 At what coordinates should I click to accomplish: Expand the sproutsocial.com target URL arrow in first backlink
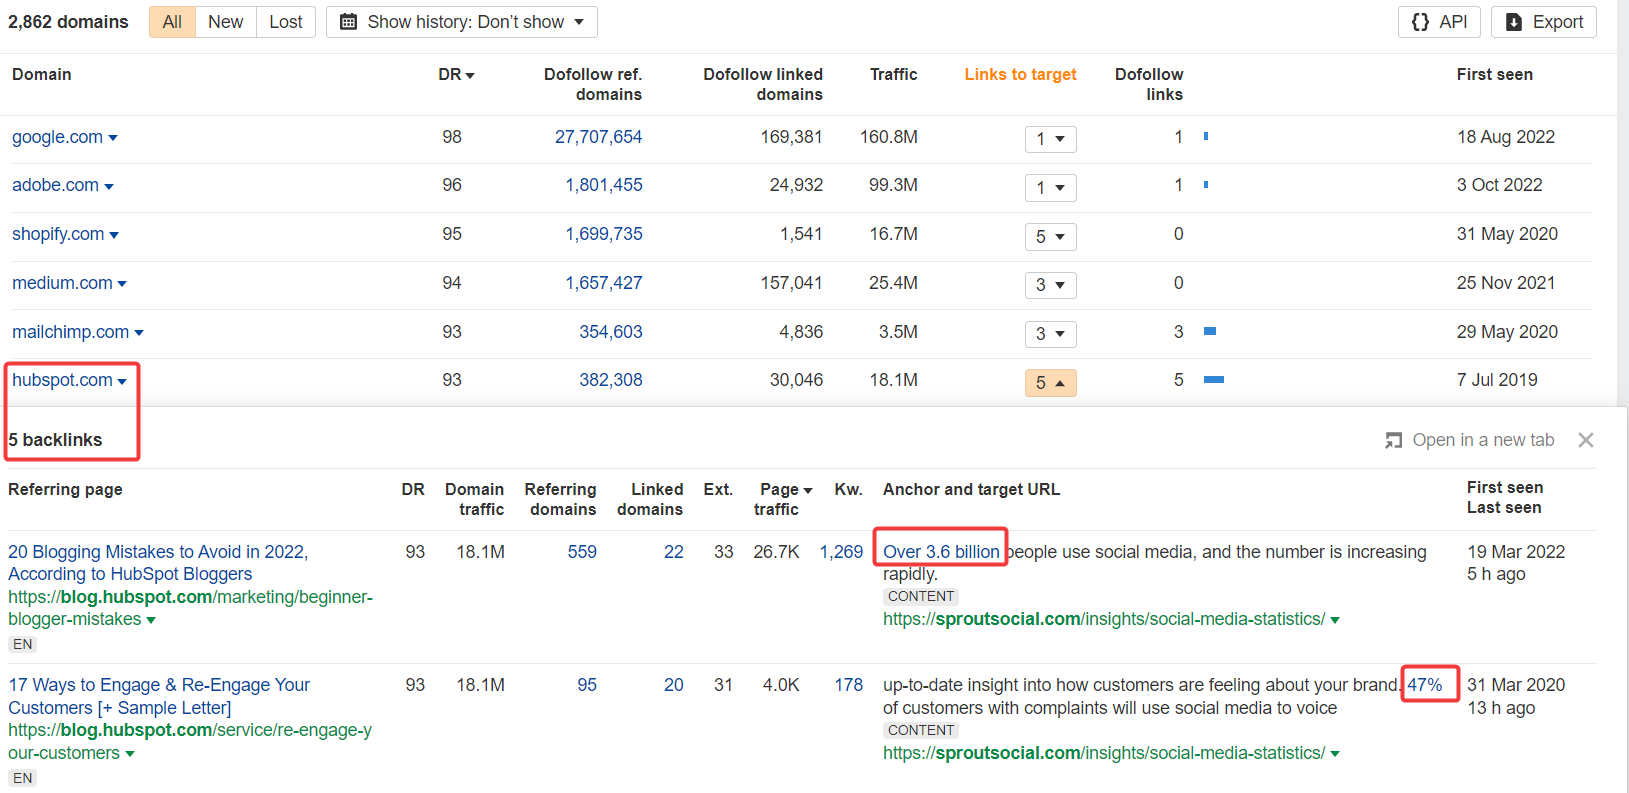(x=1335, y=620)
